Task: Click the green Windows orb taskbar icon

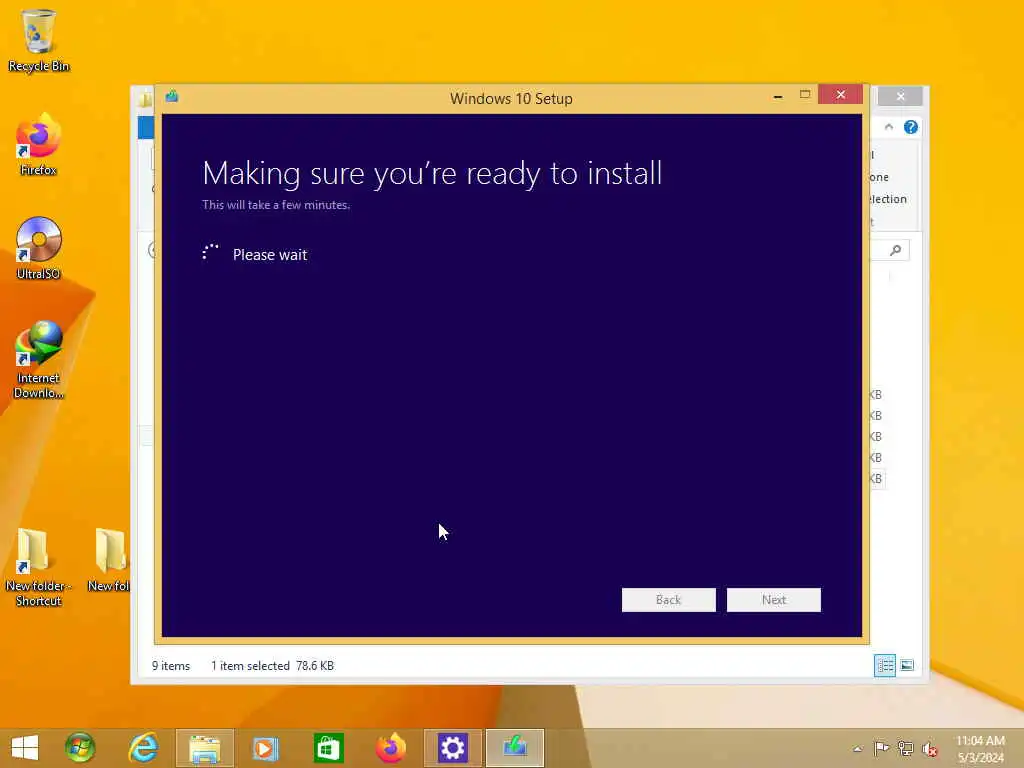Action: click(x=80, y=748)
